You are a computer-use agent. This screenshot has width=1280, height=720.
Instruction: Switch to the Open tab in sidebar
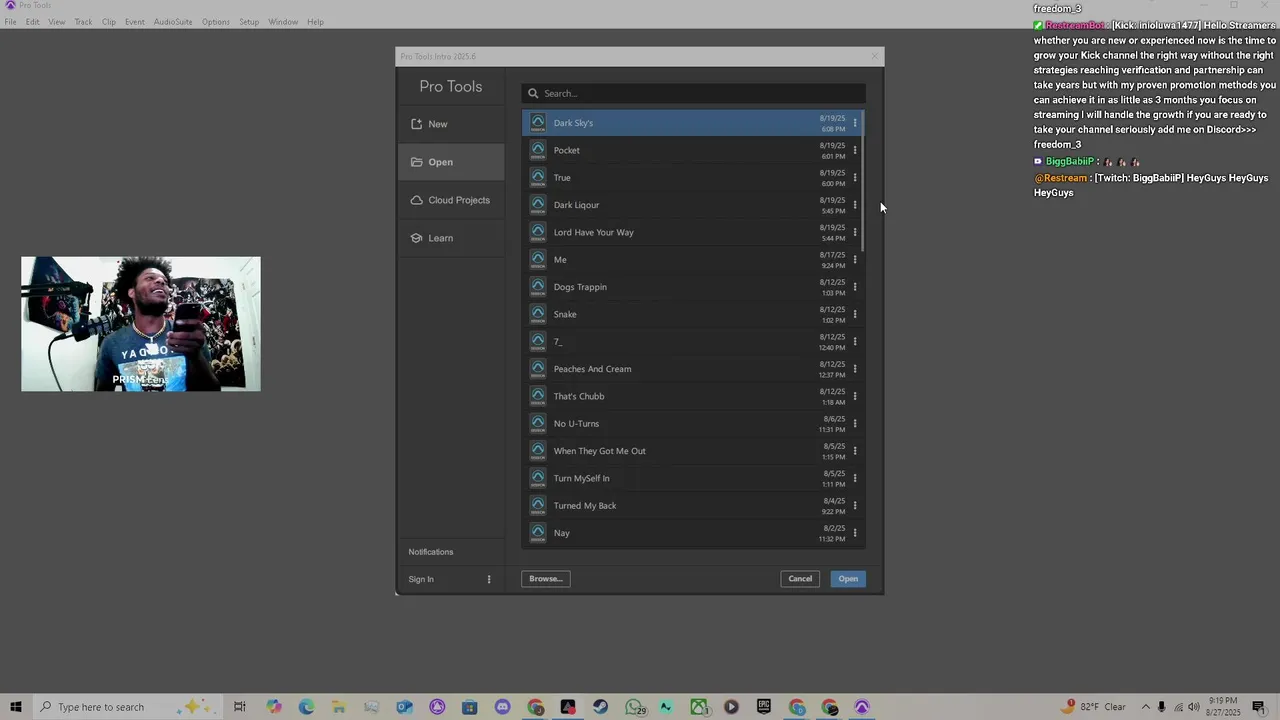point(451,162)
